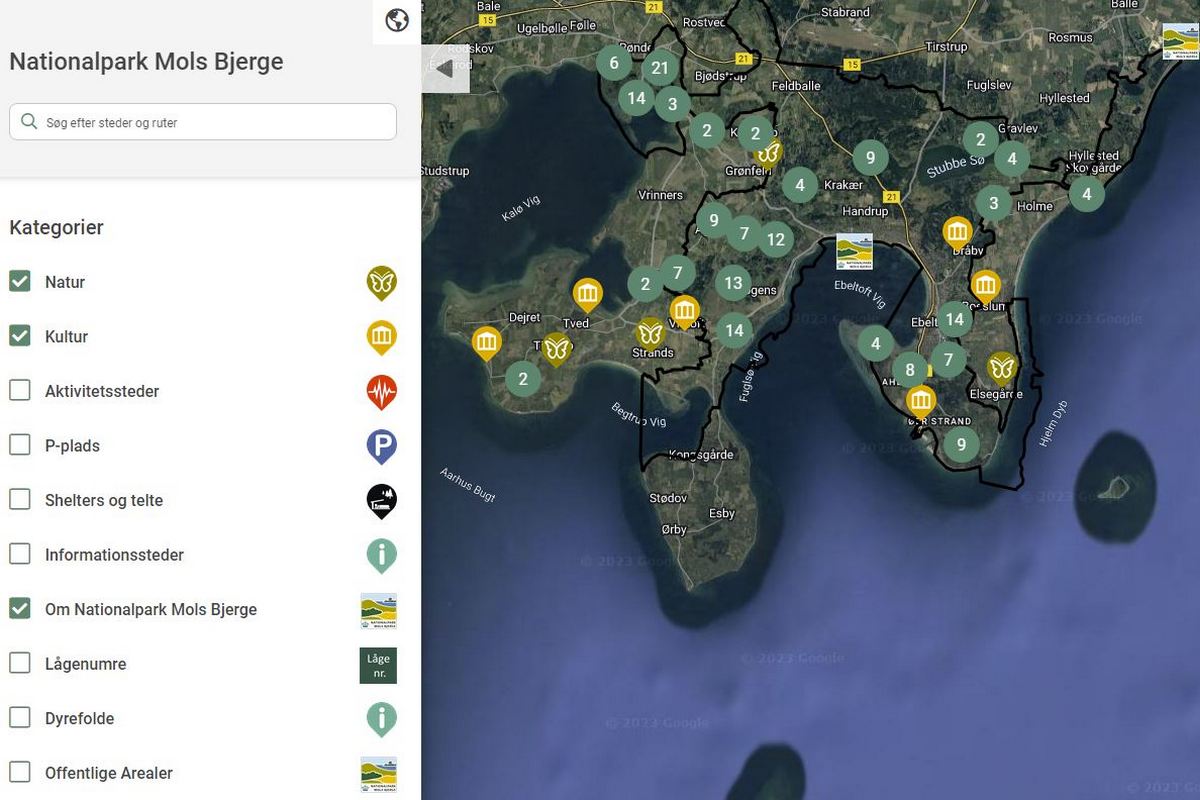This screenshot has height=800, width=1200.
Task: Check the Informationssteder checkbox
Action: [x=20, y=554]
